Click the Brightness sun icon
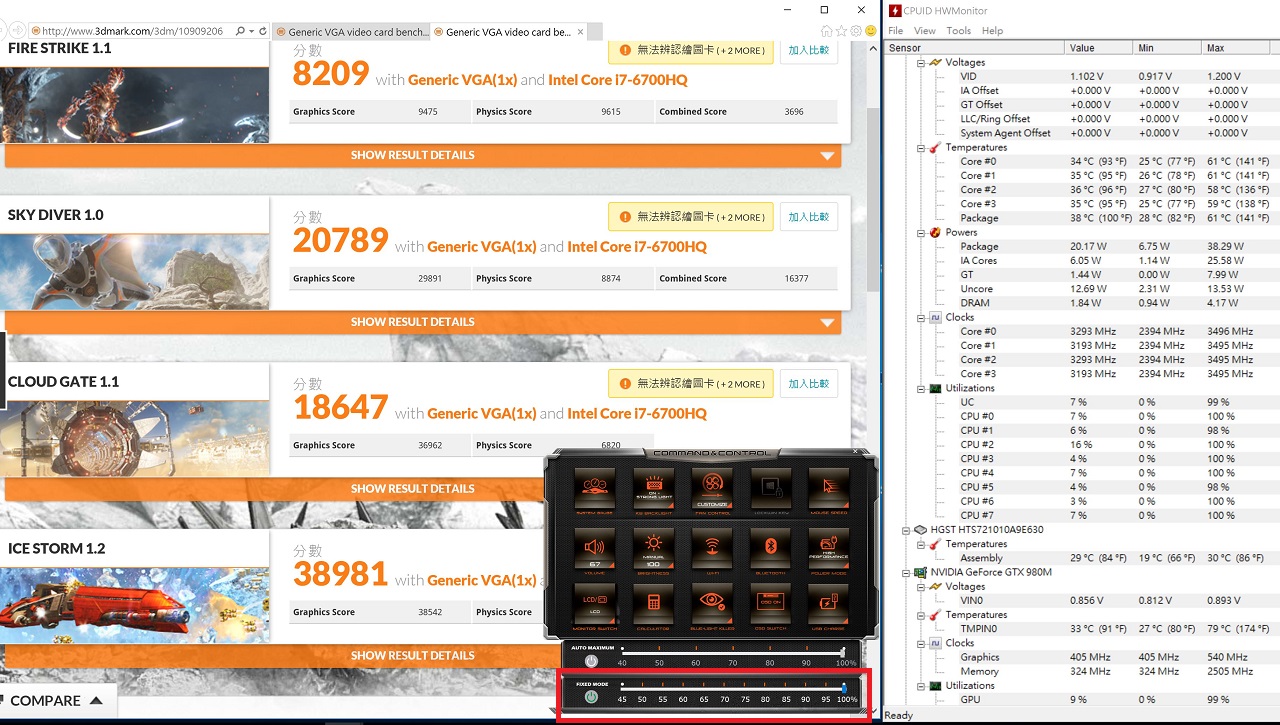 (653, 547)
